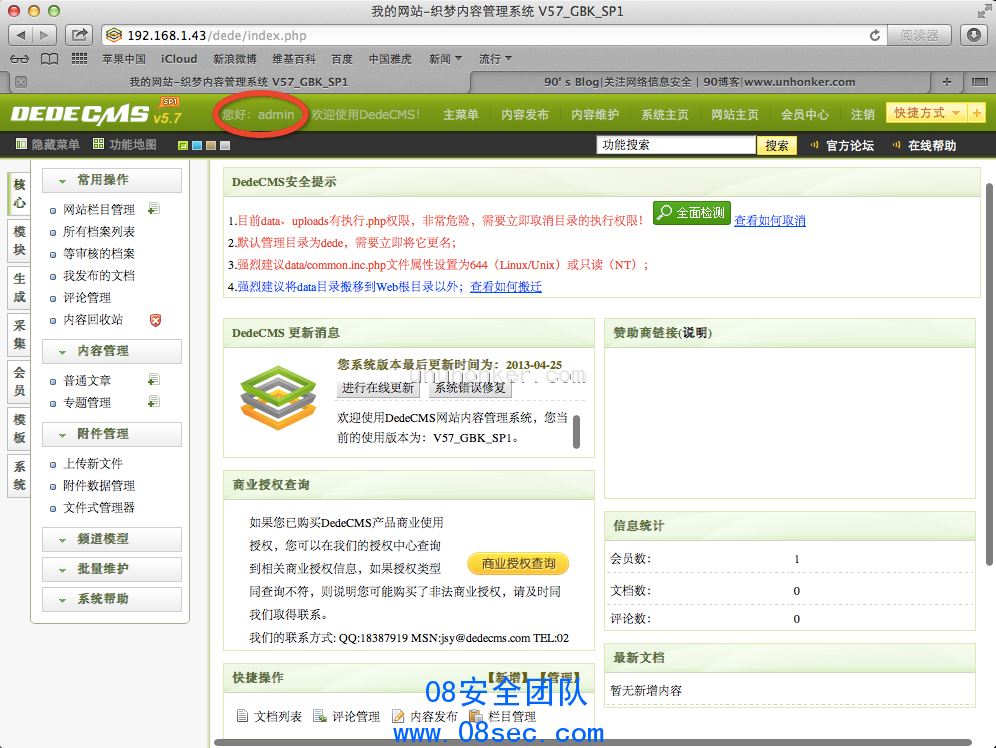
Task: Open the 功能地图 icon link
Action: (x=98, y=144)
